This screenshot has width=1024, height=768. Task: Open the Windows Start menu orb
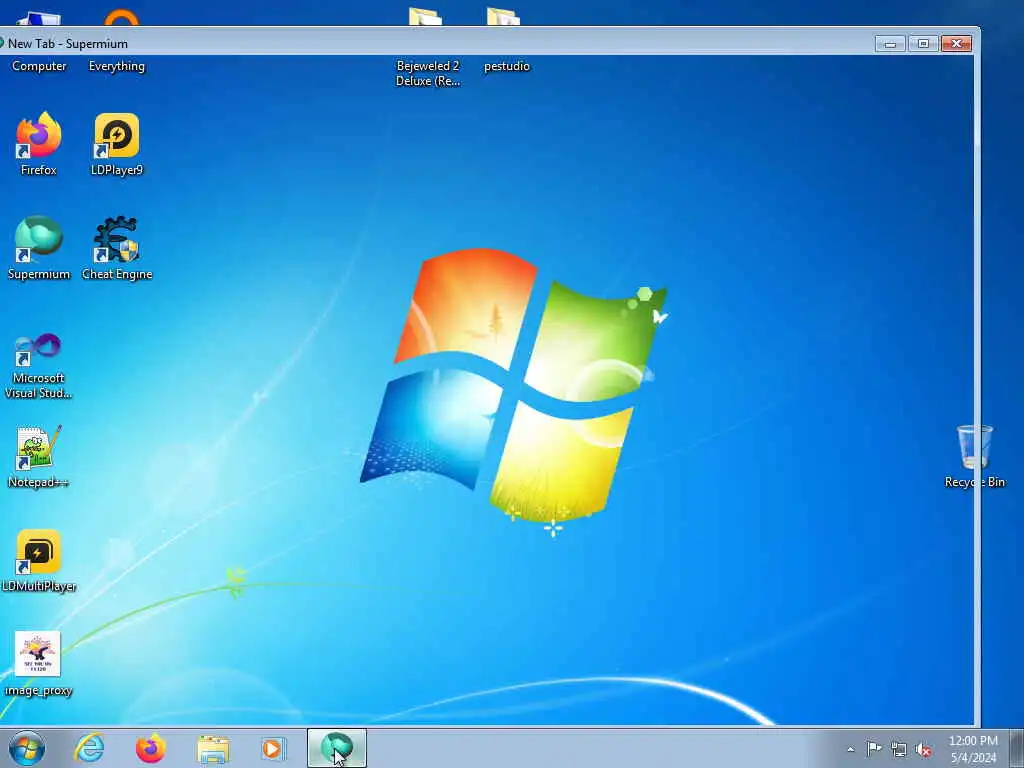pyautogui.click(x=27, y=748)
